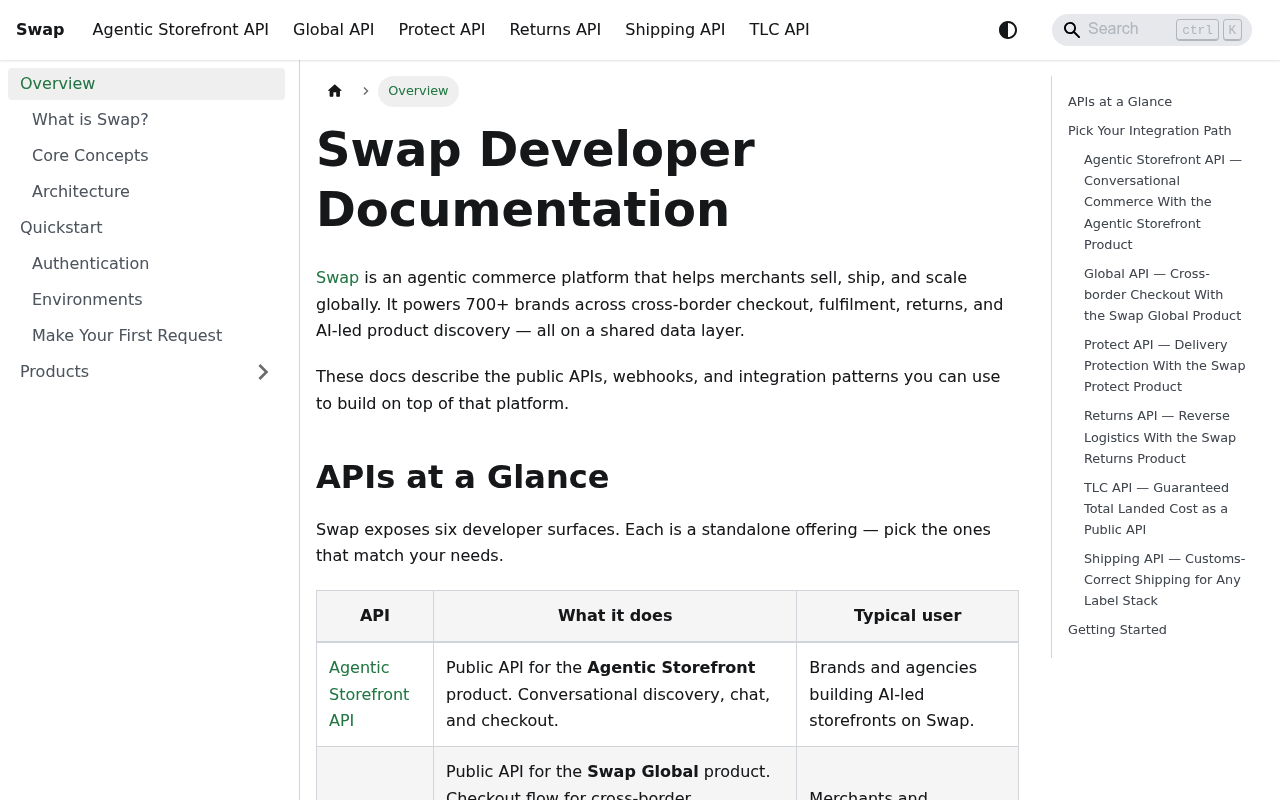Viewport: 1280px width, 800px height.
Task: Click the 'Typical user' table header
Action: click(908, 616)
